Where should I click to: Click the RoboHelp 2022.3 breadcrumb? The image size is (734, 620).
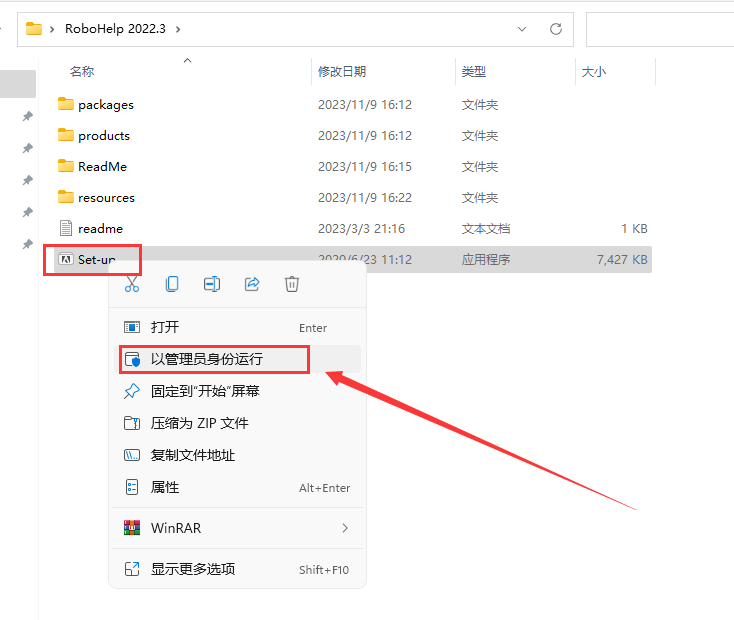pyautogui.click(x=115, y=29)
